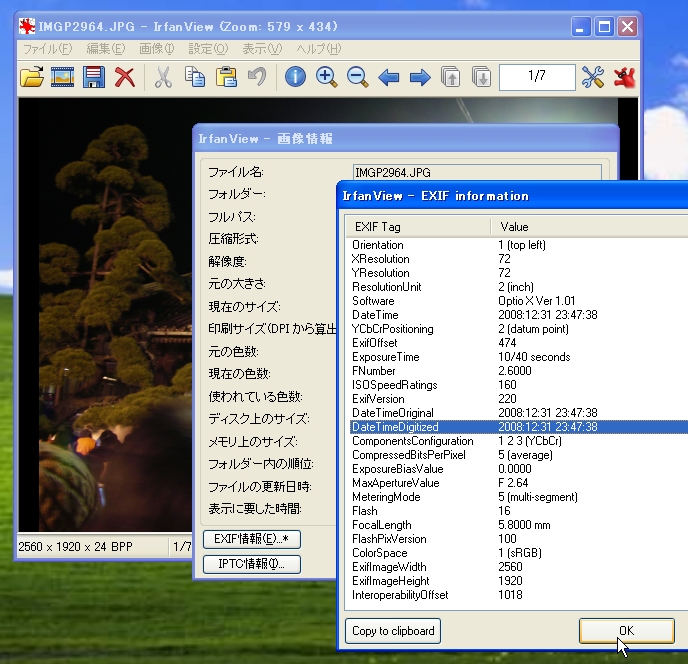Image resolution: width=688 pixels, height=664 pixels.
Task: Select the MaxApertureValue row
Action: pyautogui.click(x=519, y=483)
